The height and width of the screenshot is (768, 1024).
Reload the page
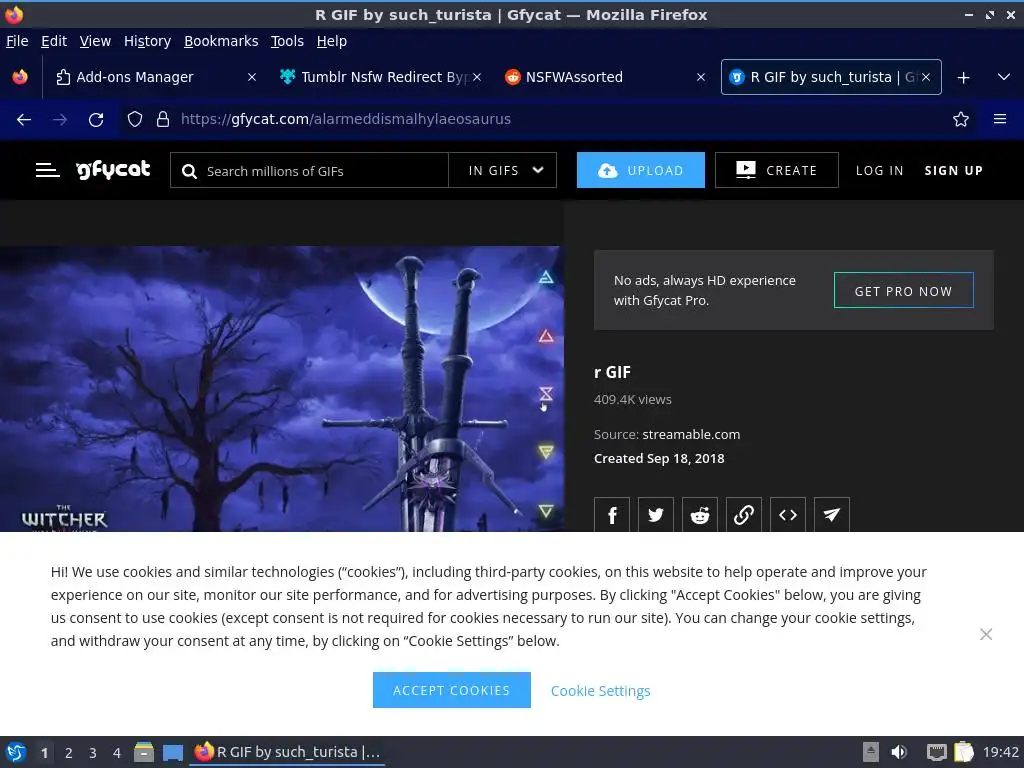click(x=96, y=119)
